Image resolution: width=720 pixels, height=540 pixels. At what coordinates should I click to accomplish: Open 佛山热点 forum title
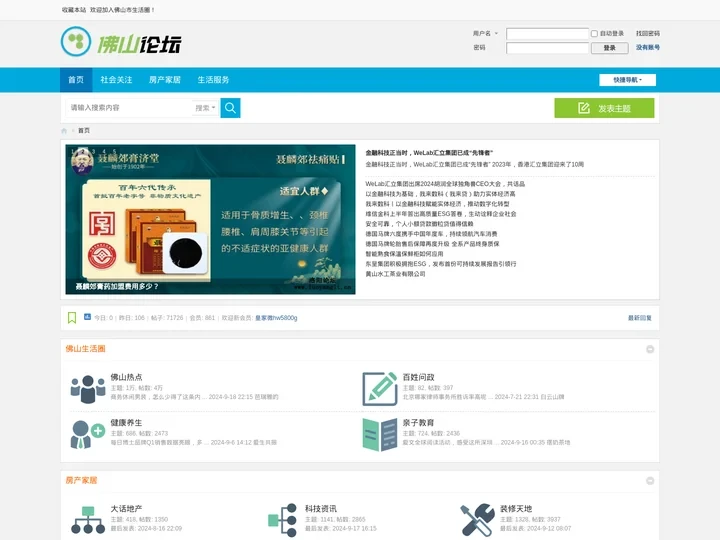pos(126,377)
